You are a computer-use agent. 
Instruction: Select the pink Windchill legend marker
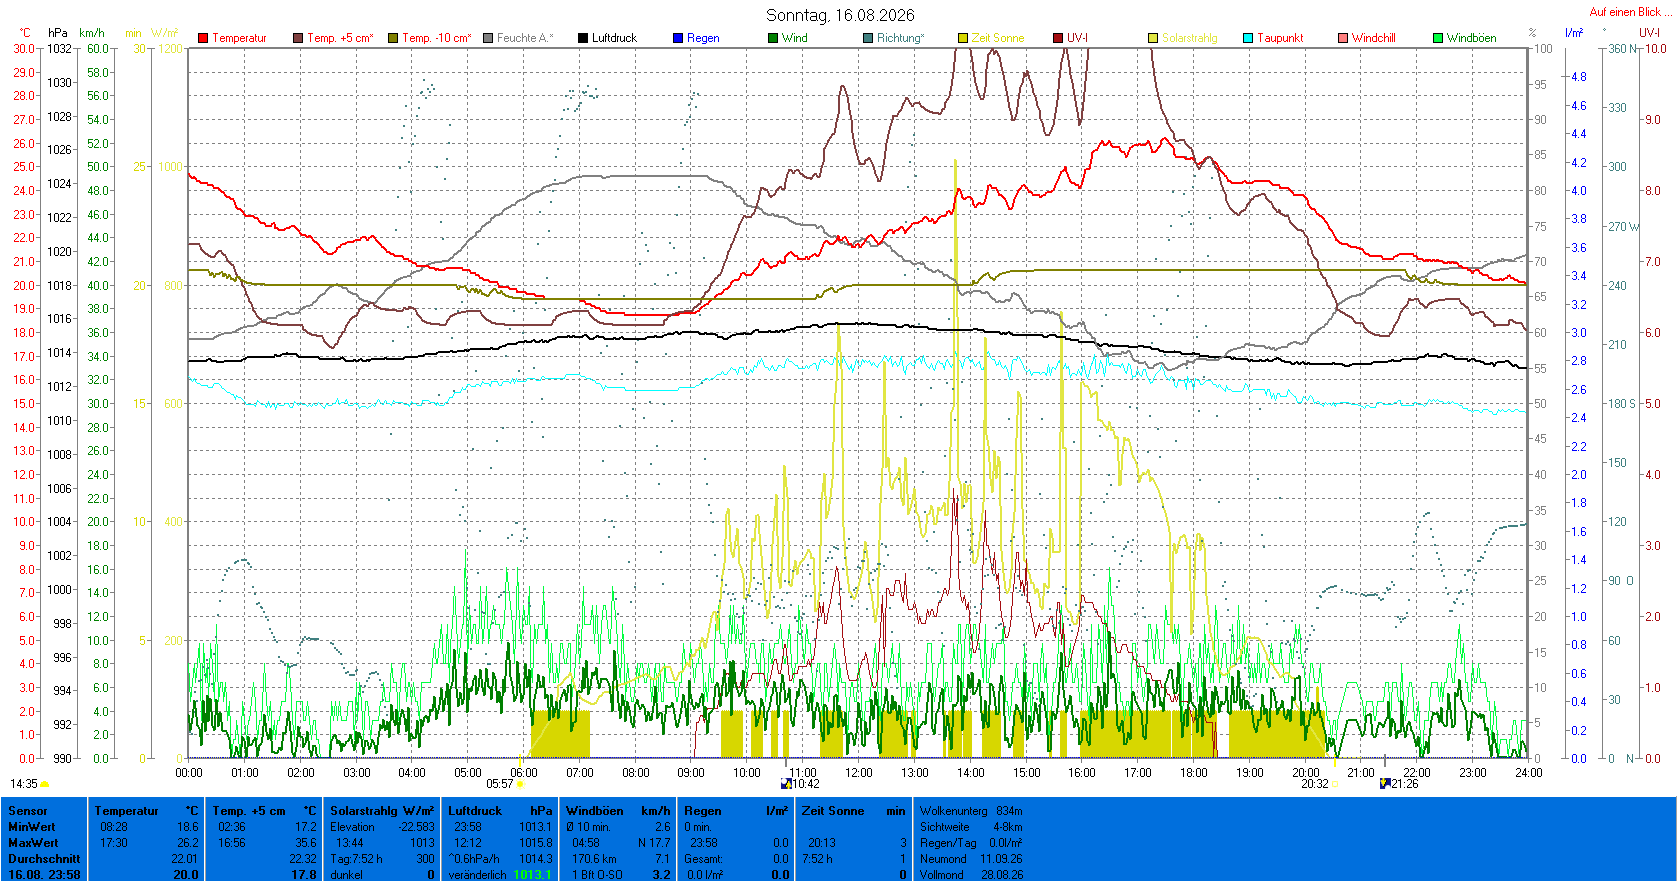tap(1343, 38)
